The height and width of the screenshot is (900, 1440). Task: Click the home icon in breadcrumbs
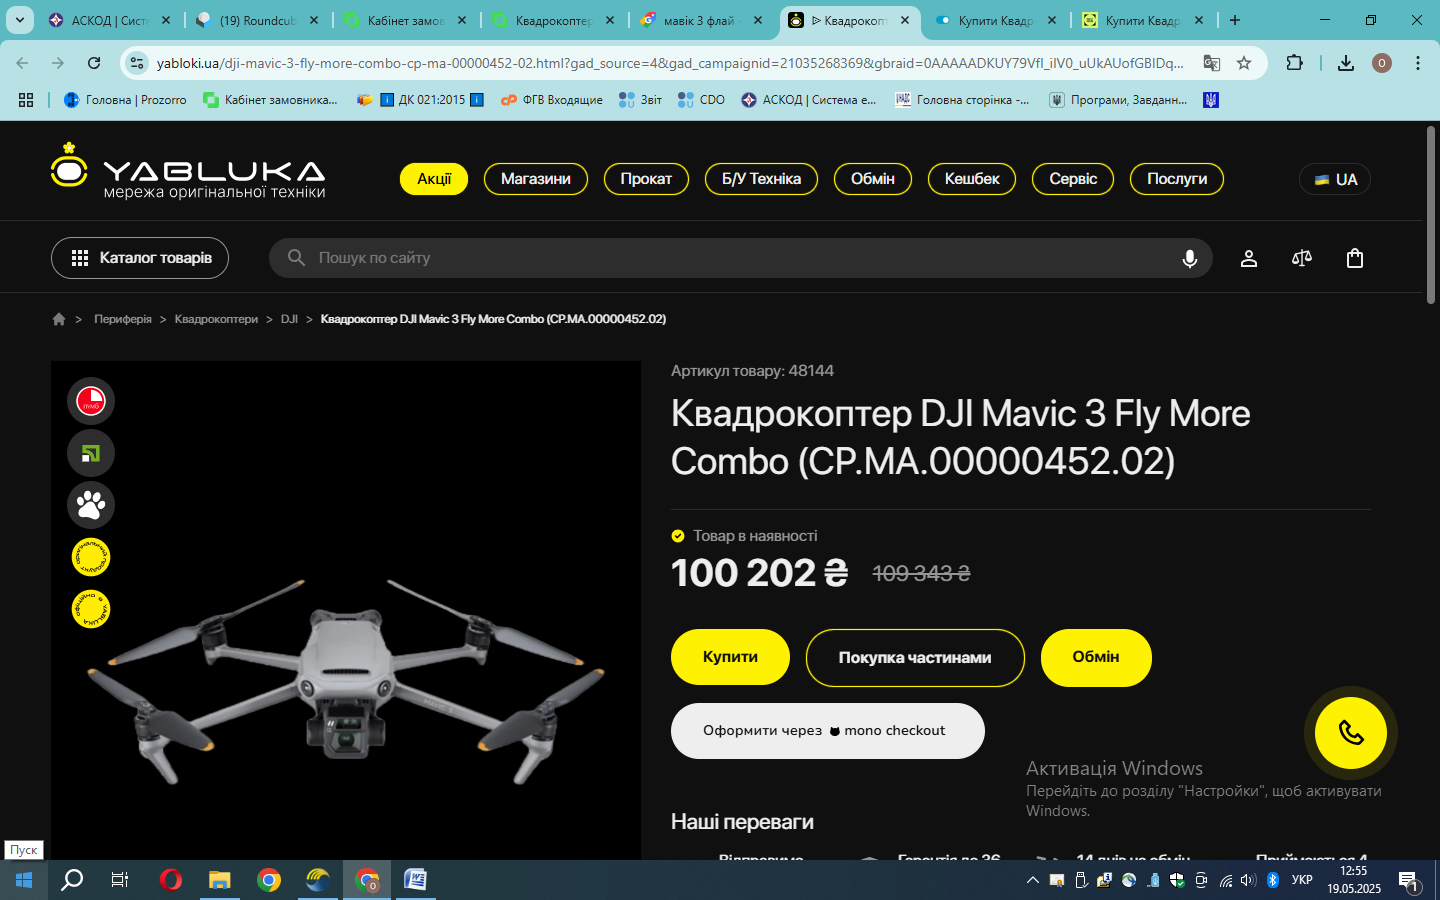[59, 319]
